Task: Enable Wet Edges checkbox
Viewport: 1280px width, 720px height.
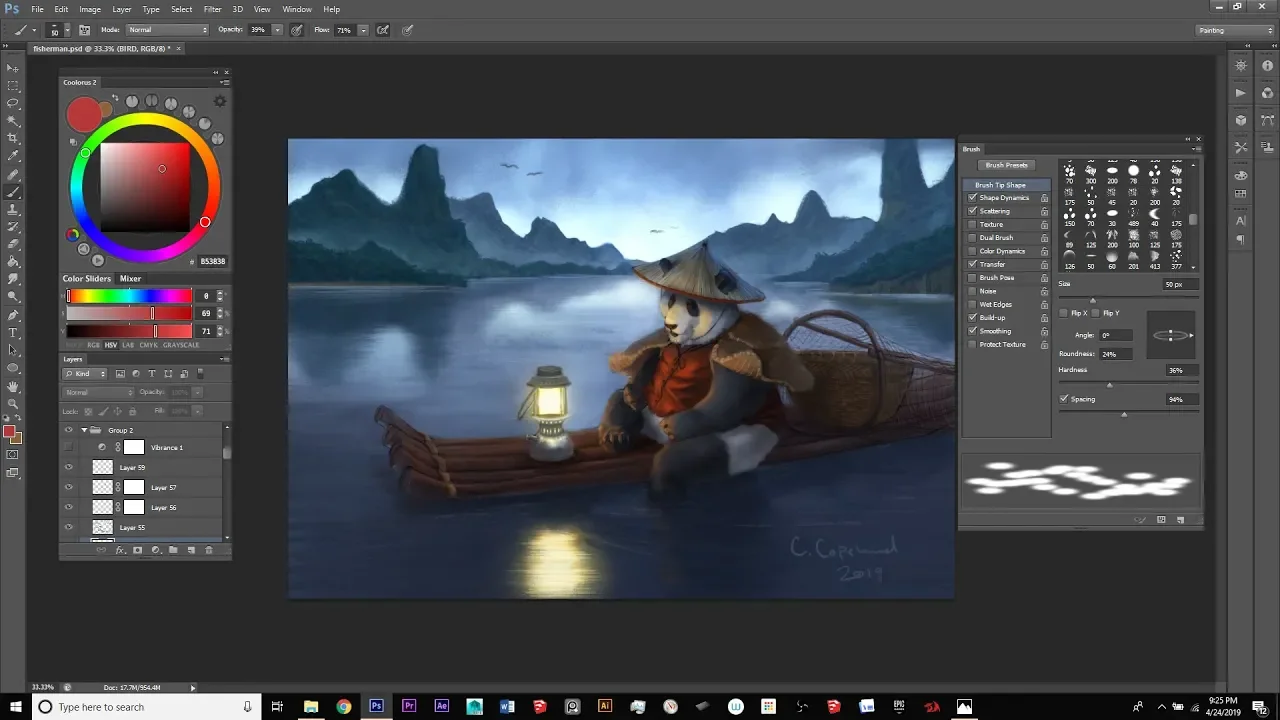Action: [972, 304]
